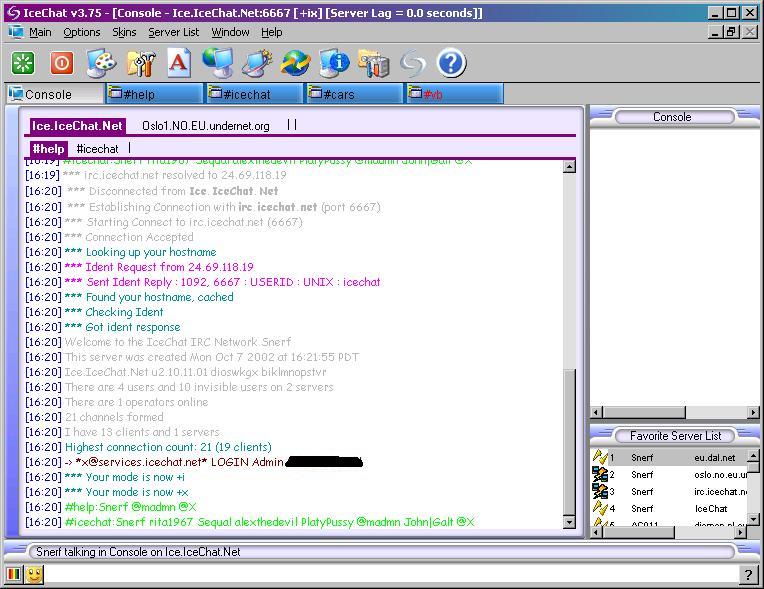Restore the inner Console child window
Screen dimensions: 764x589
(x=731, y=32)
